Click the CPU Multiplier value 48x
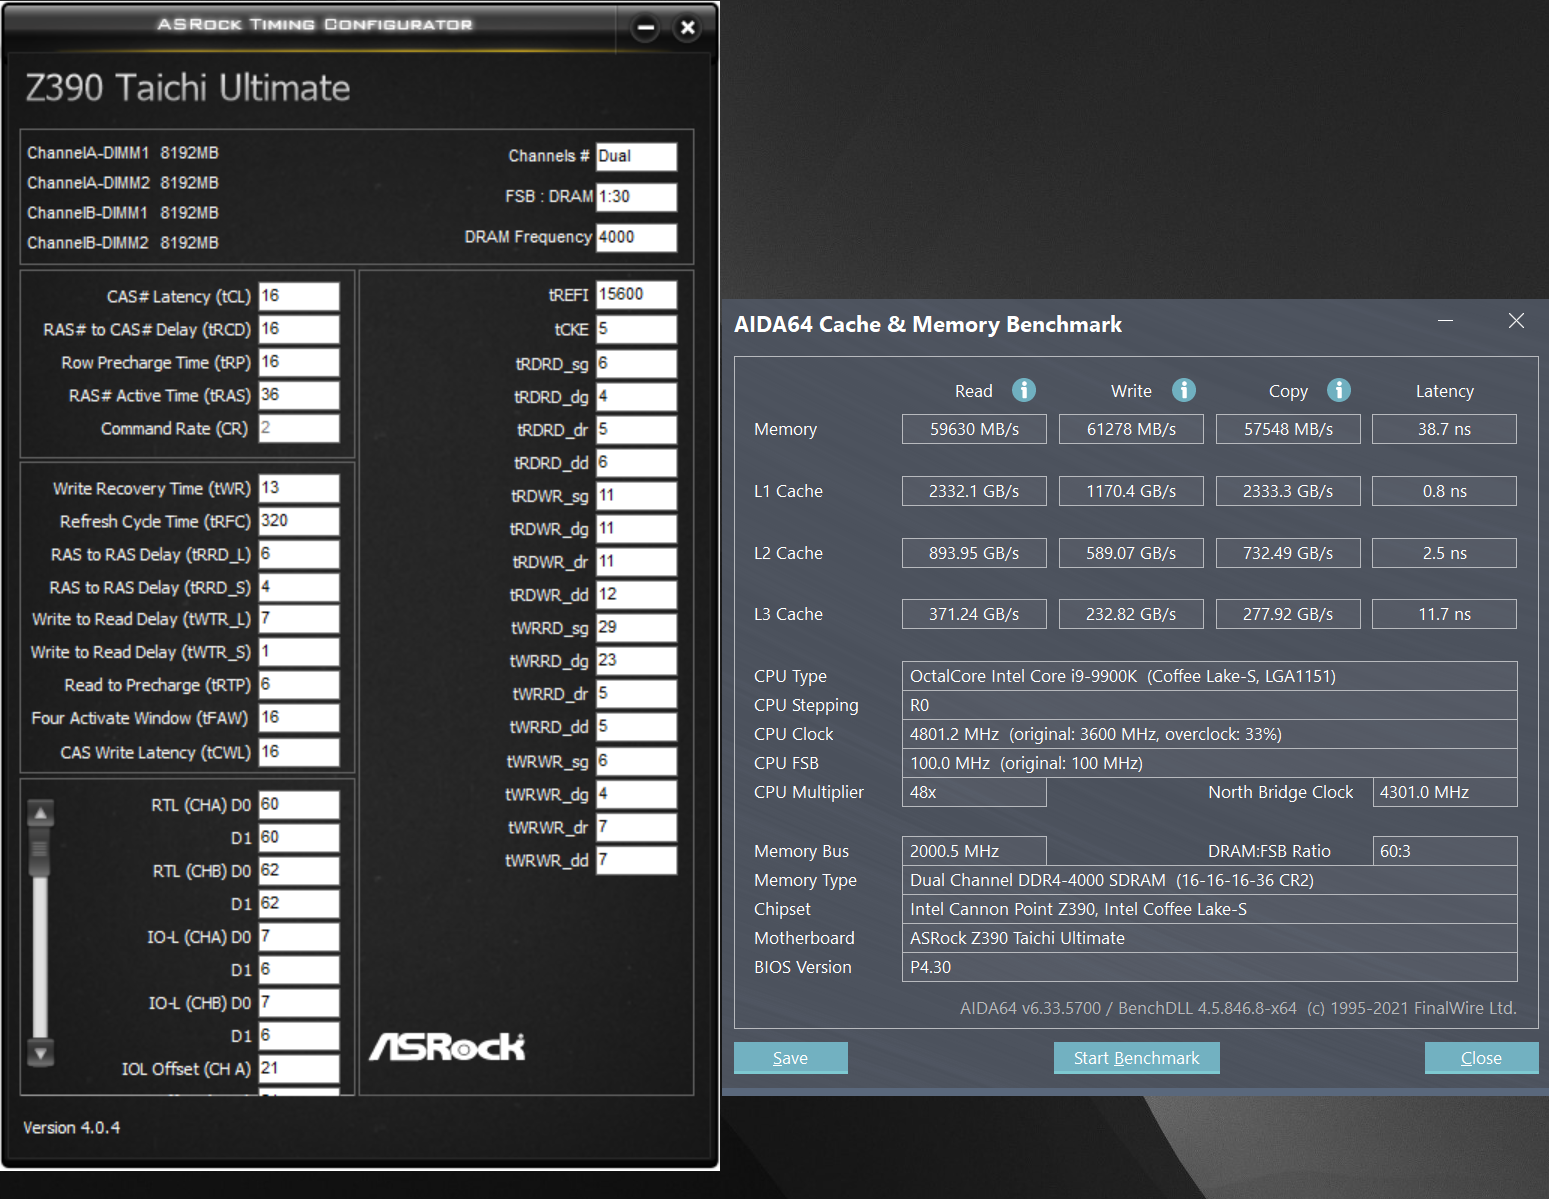Image resolution: width=1549 pixels, height=1199 pixels. pos(974,792)
